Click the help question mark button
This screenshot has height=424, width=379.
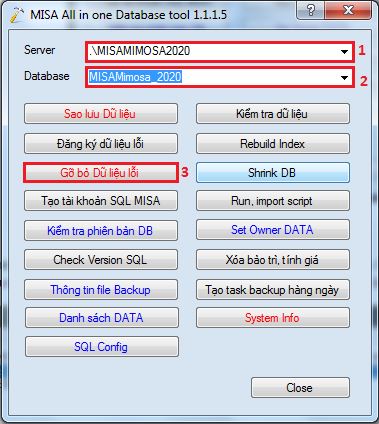tap(311, 10)
